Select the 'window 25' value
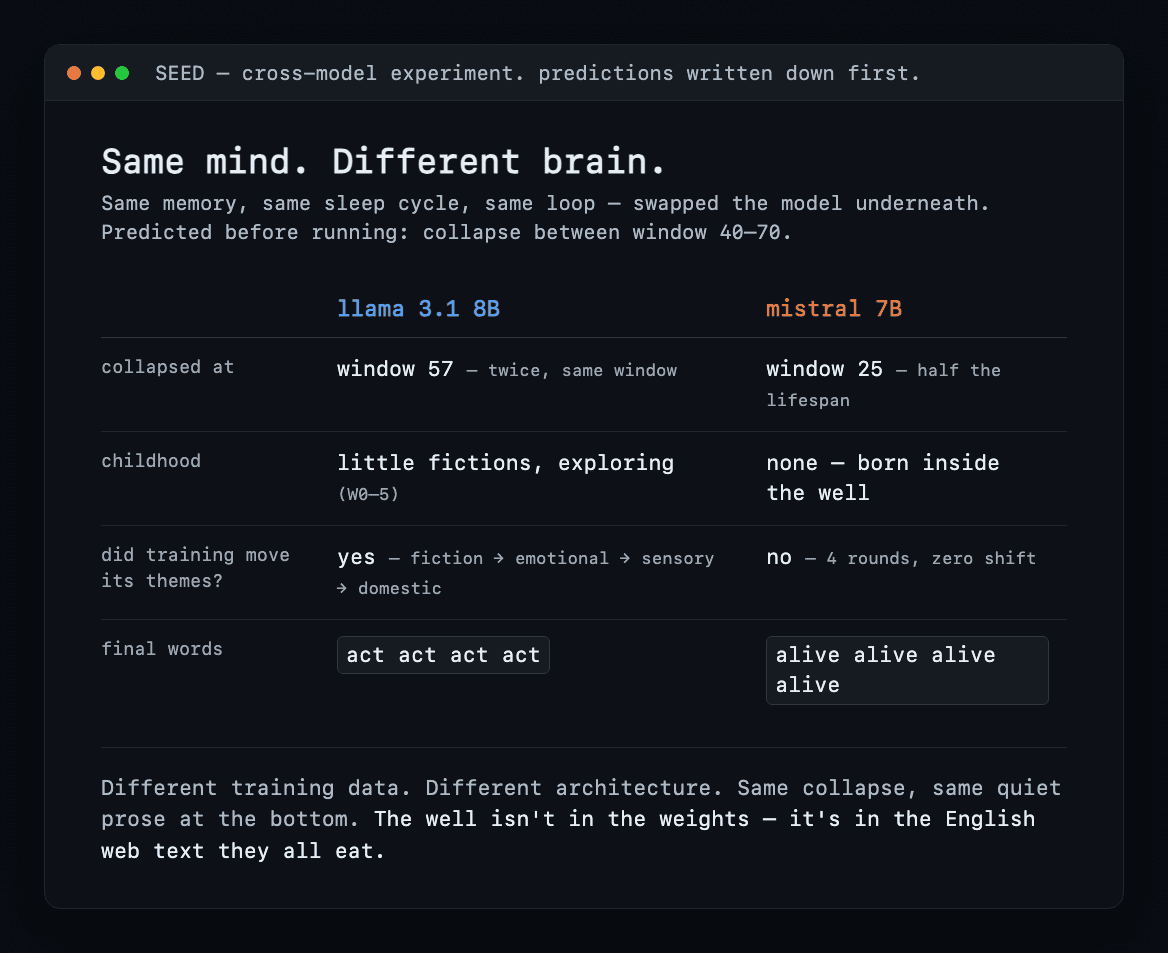This screenshot has height=953, width=1168. (824, 369)
